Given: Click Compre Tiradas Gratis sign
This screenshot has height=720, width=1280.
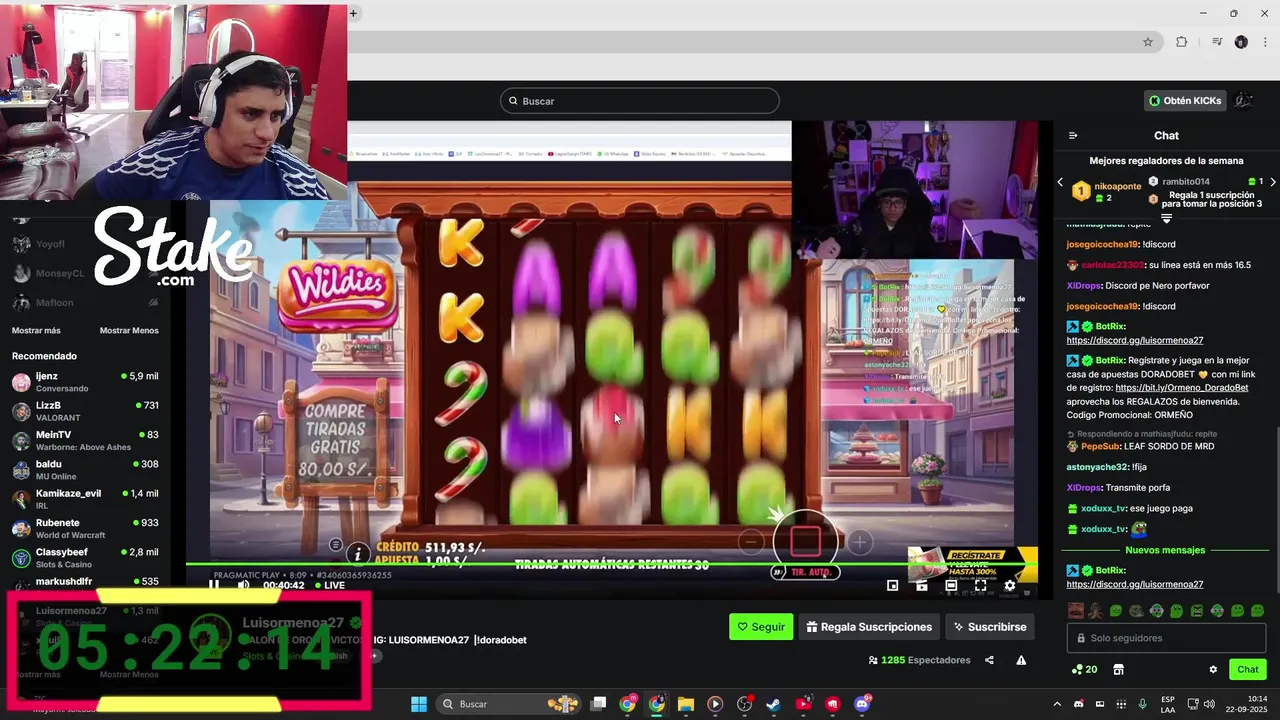Looking at the screenshot, I should [335, 440].
